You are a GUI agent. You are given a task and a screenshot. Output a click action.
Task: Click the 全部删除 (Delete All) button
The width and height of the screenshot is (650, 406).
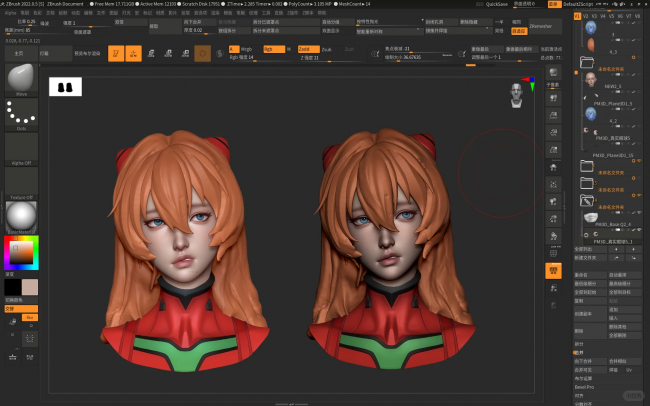point(625,335)
